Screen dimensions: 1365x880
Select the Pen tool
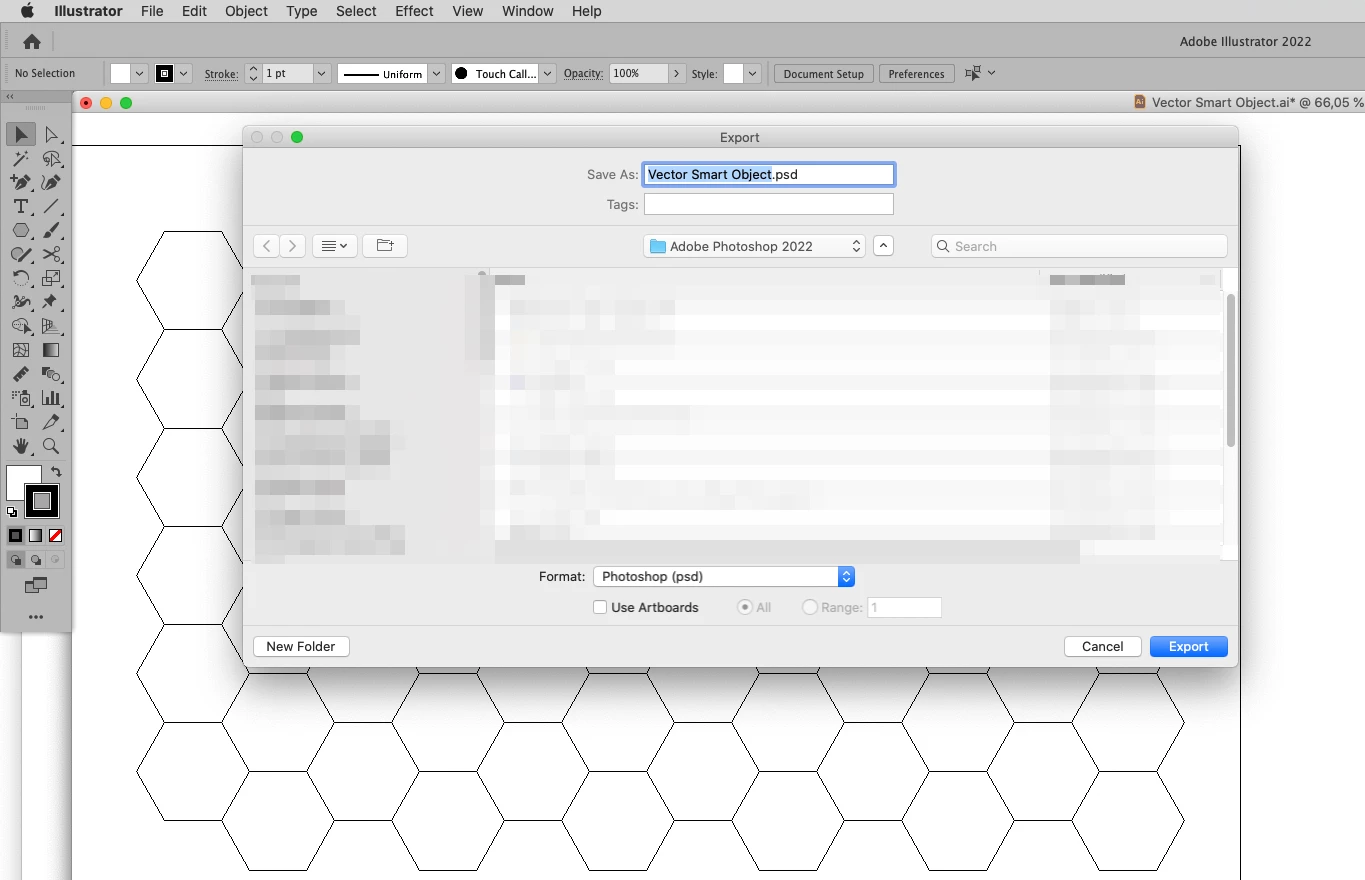(x=21, y=182)
